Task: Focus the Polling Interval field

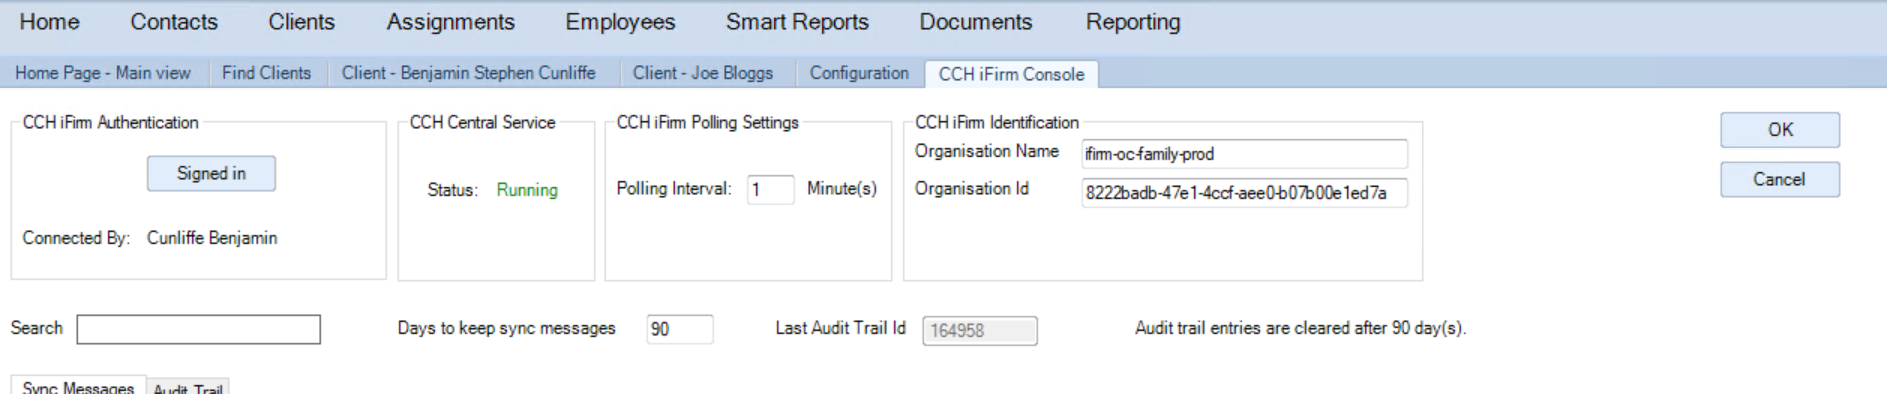Action: [770, 189]
